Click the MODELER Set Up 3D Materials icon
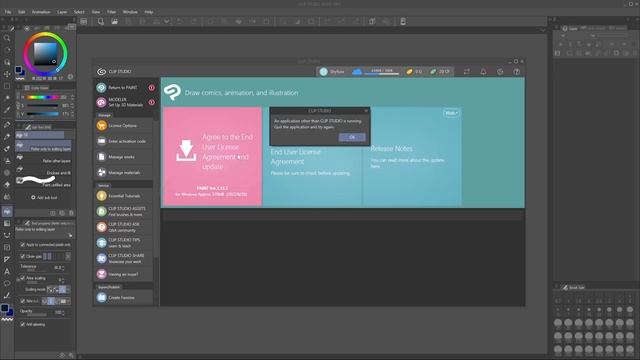The image size is (640, 360). (101, 102)
